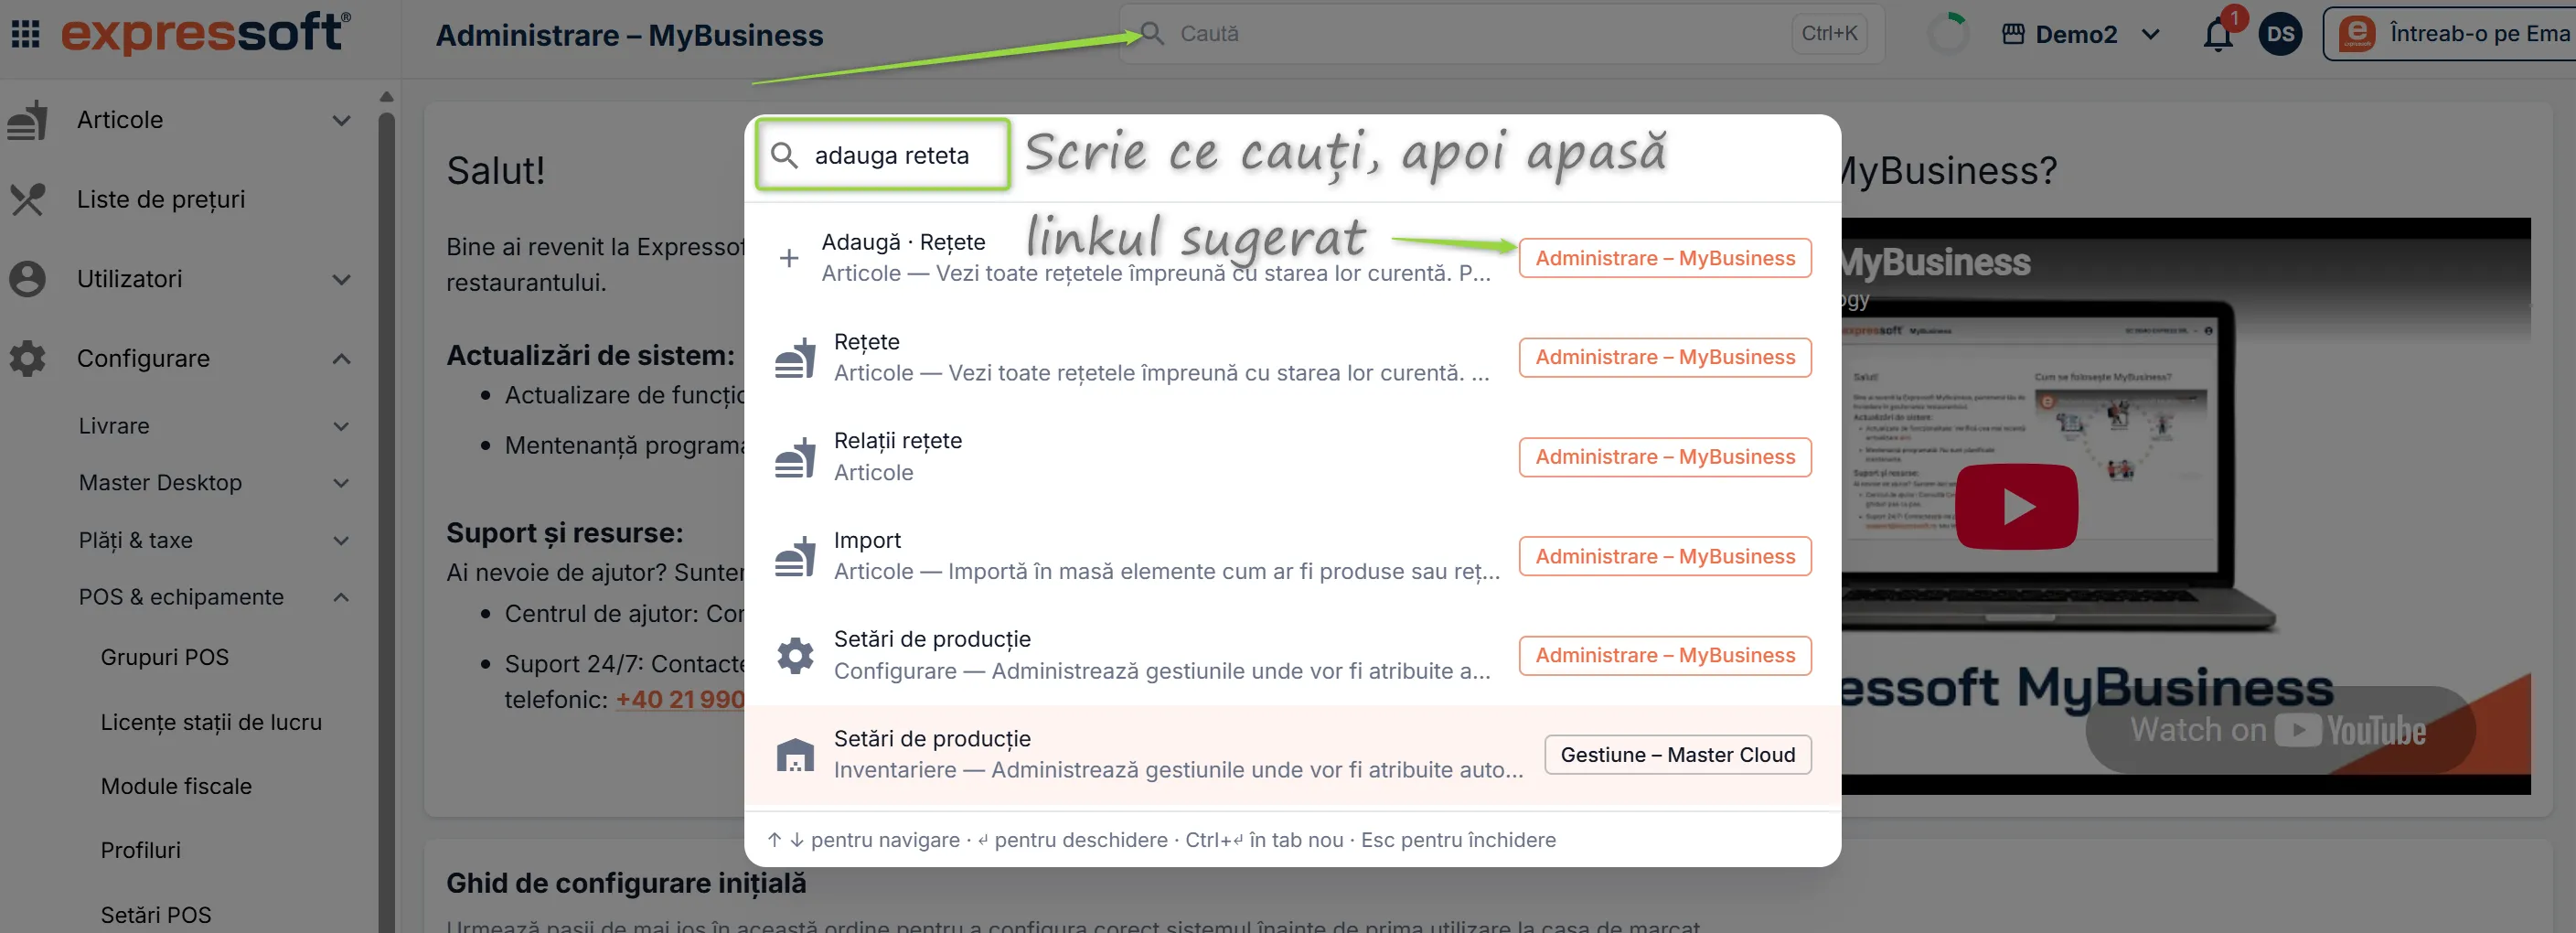
Task: Open Liste de prețuri menu item
Action: pos(161,199)
